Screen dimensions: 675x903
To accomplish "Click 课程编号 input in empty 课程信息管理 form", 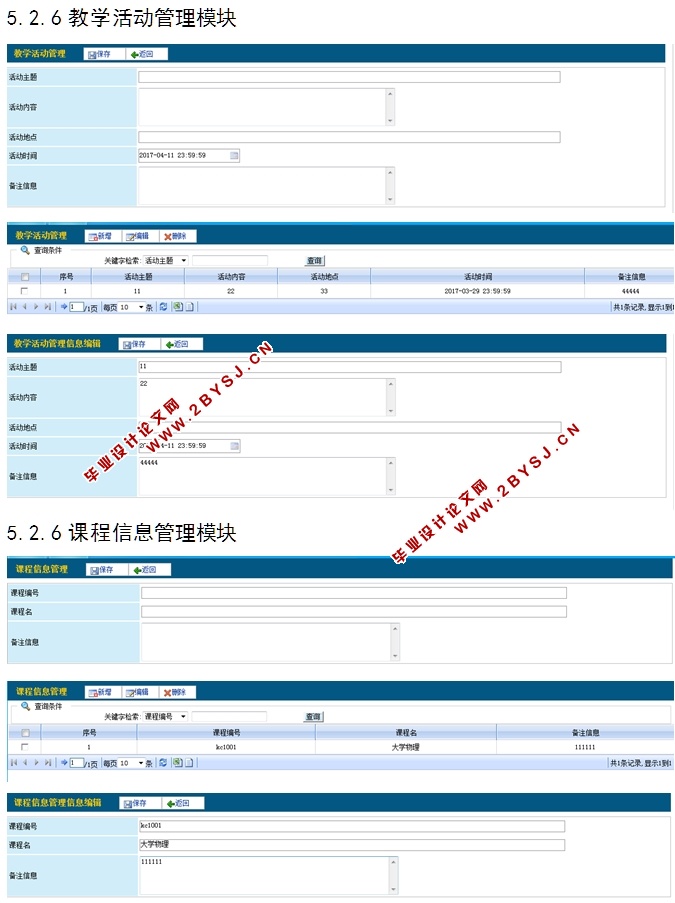I will coord(354,593).
